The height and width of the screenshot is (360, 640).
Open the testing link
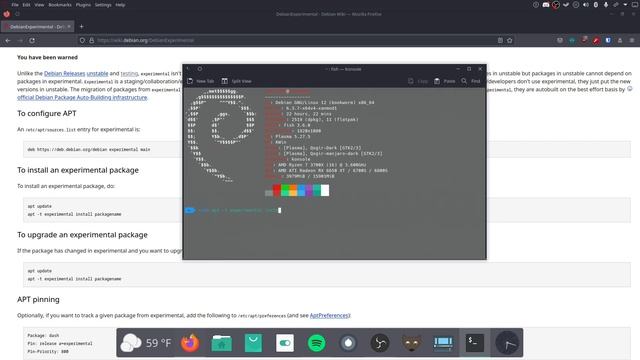(x=129, y=73)
